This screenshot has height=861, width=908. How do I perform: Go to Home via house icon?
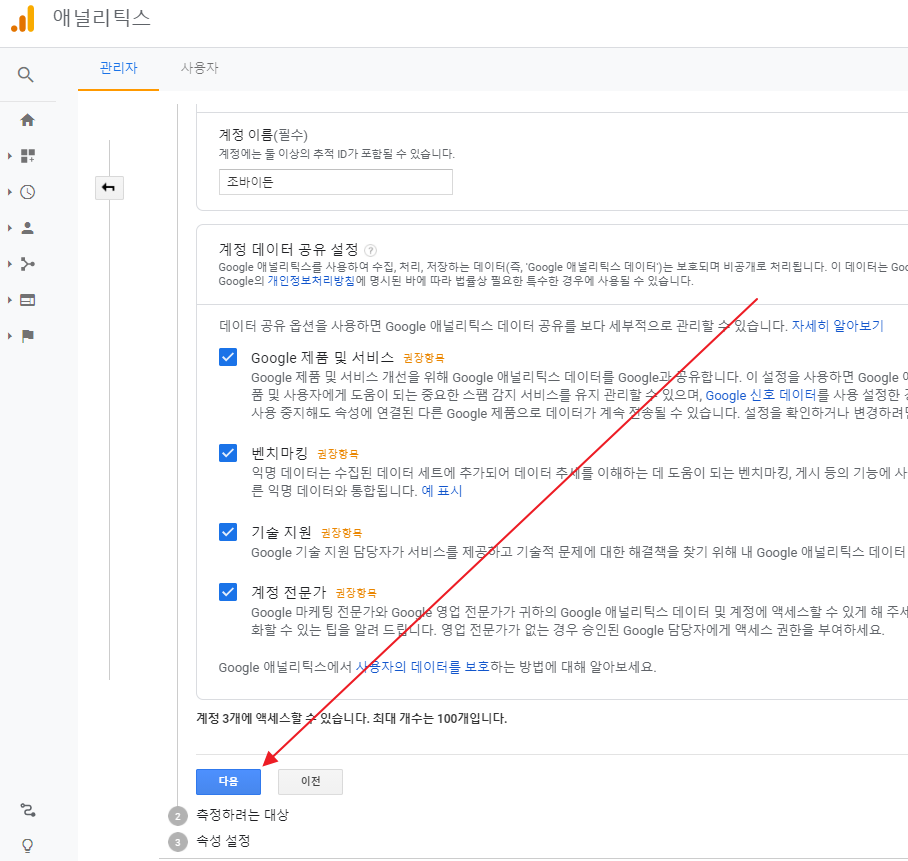pos(27,120)
